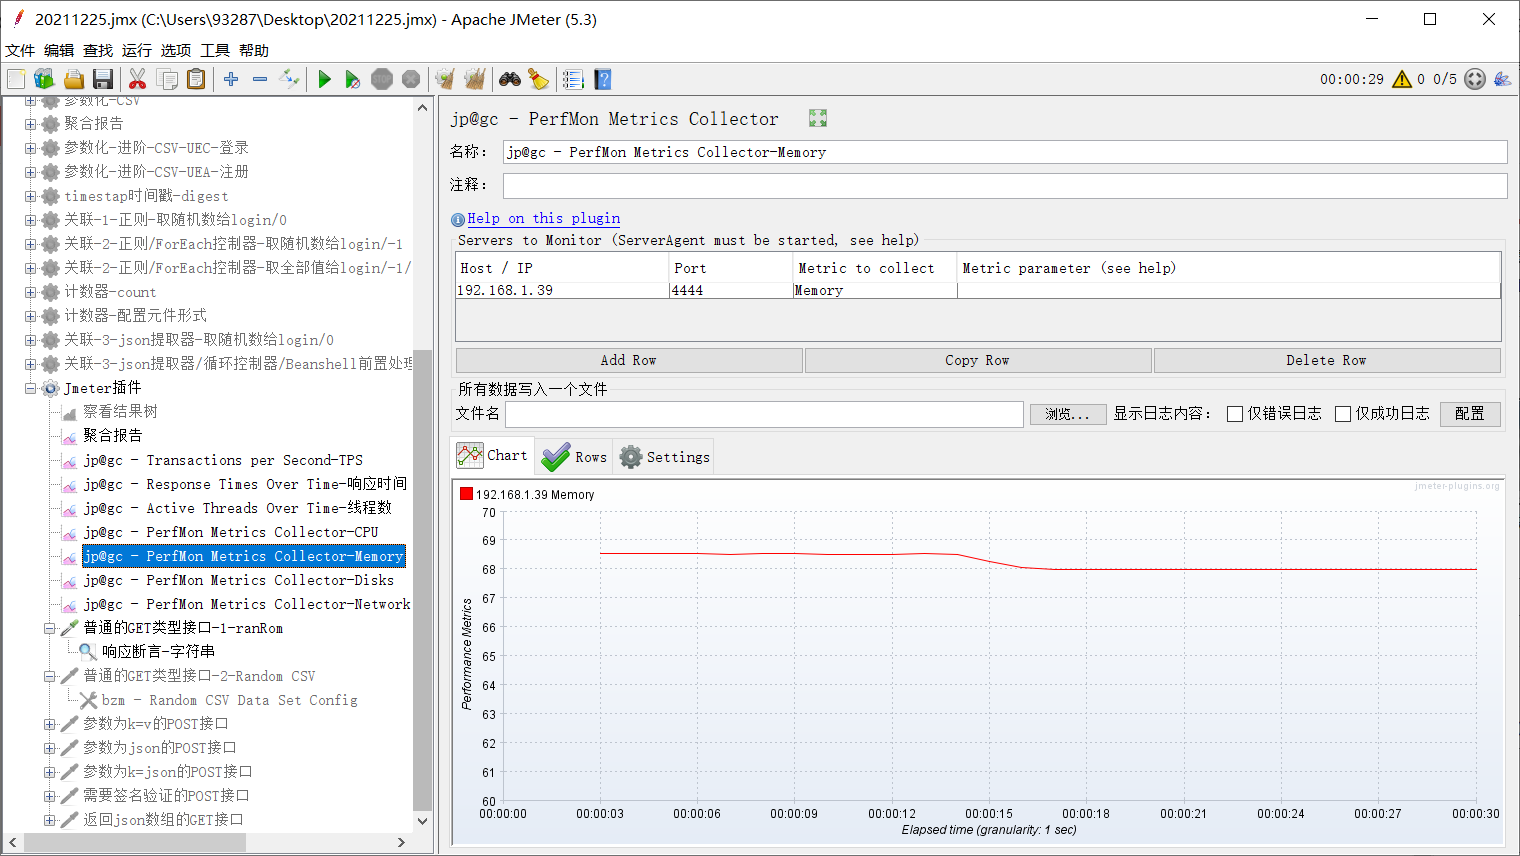The image size is (1520, 856).
Task: Click the Copy Row button
Action: click(x=978, y=360)
